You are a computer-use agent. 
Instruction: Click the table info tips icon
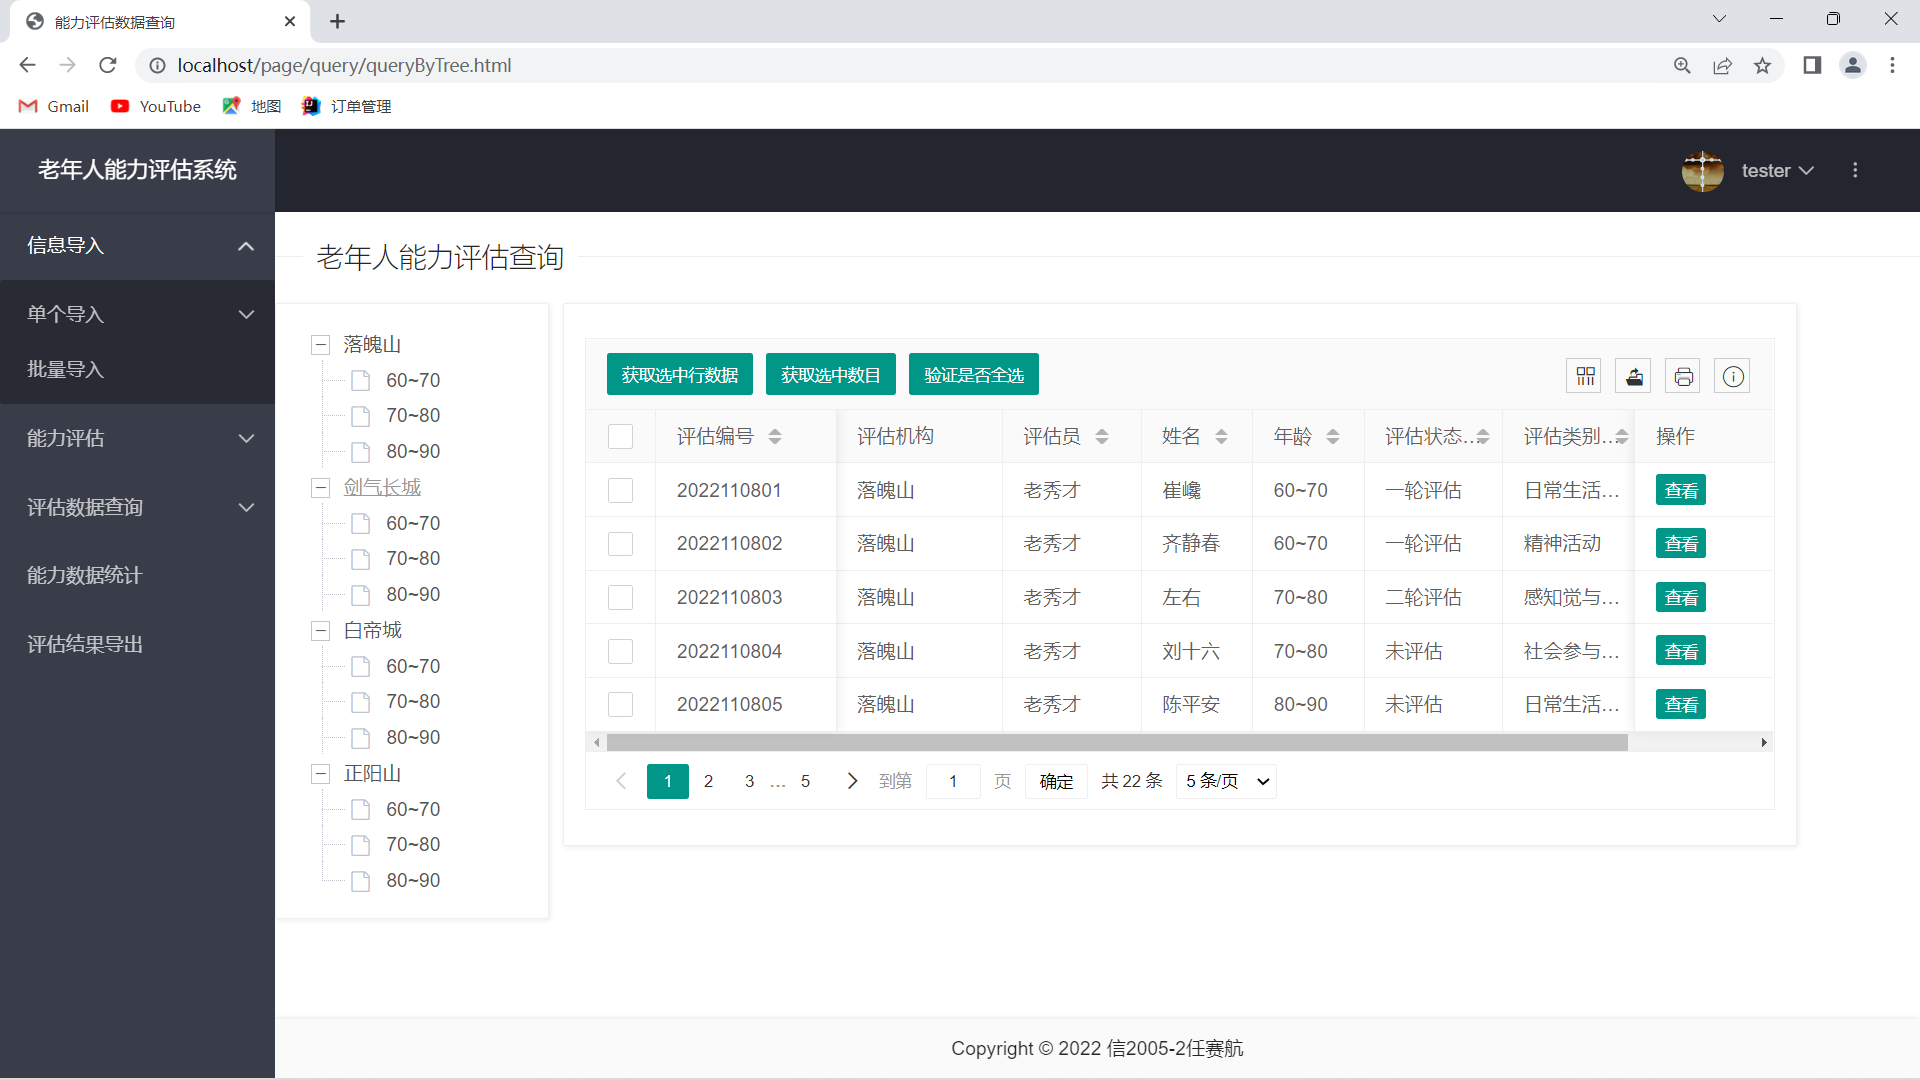point(1733,376)
